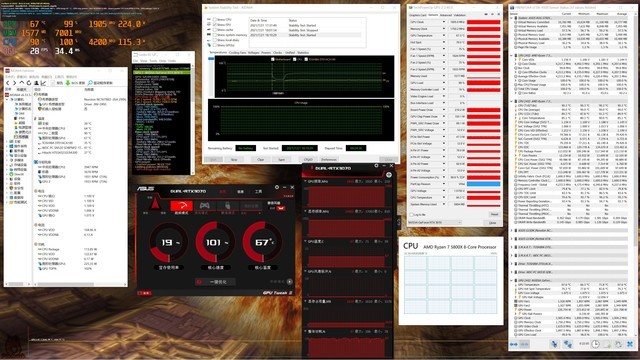Click menu icon in GPU-Z title area
640x360 pixels.
[x=498, y=15]
